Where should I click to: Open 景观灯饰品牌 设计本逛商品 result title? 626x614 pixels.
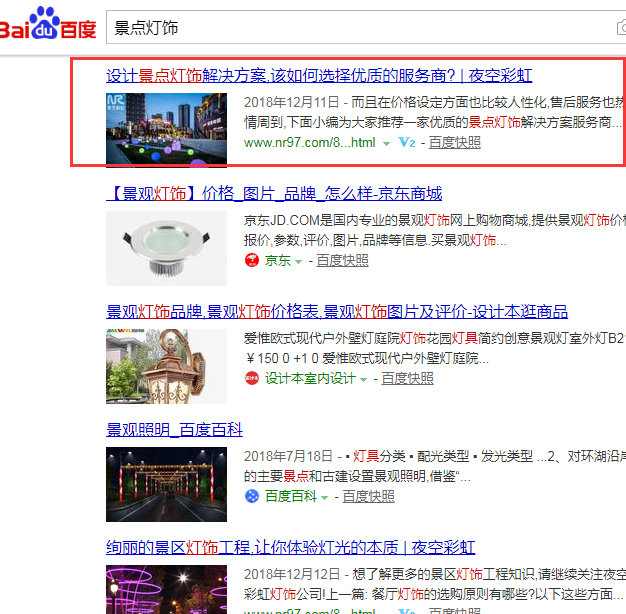tap(337, 312)
